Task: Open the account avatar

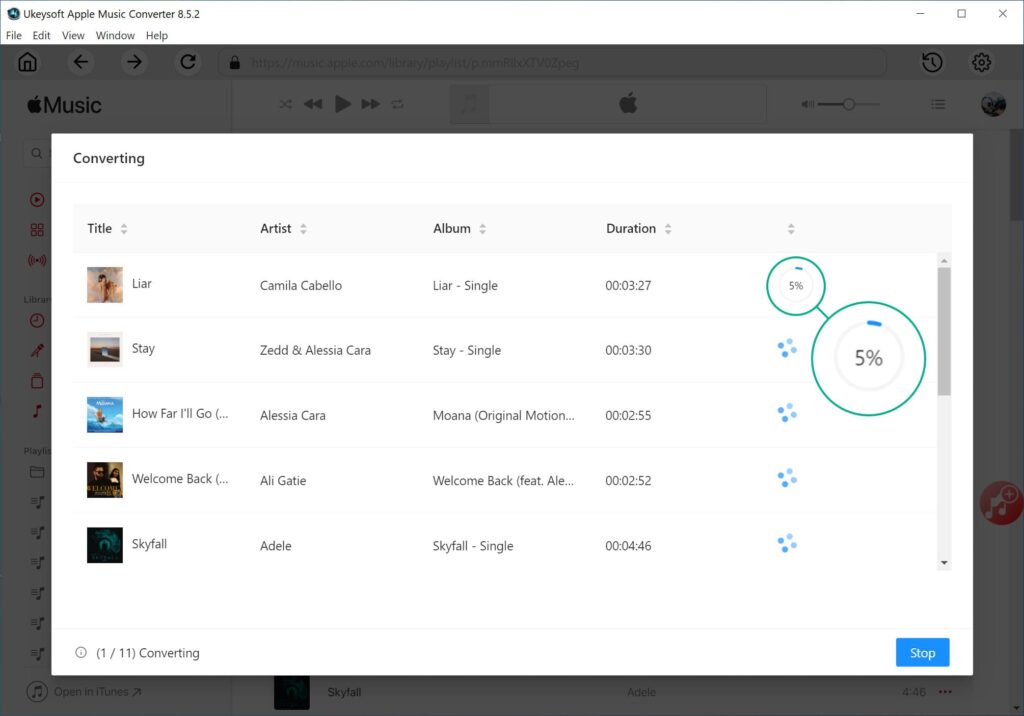Action: 993,105
